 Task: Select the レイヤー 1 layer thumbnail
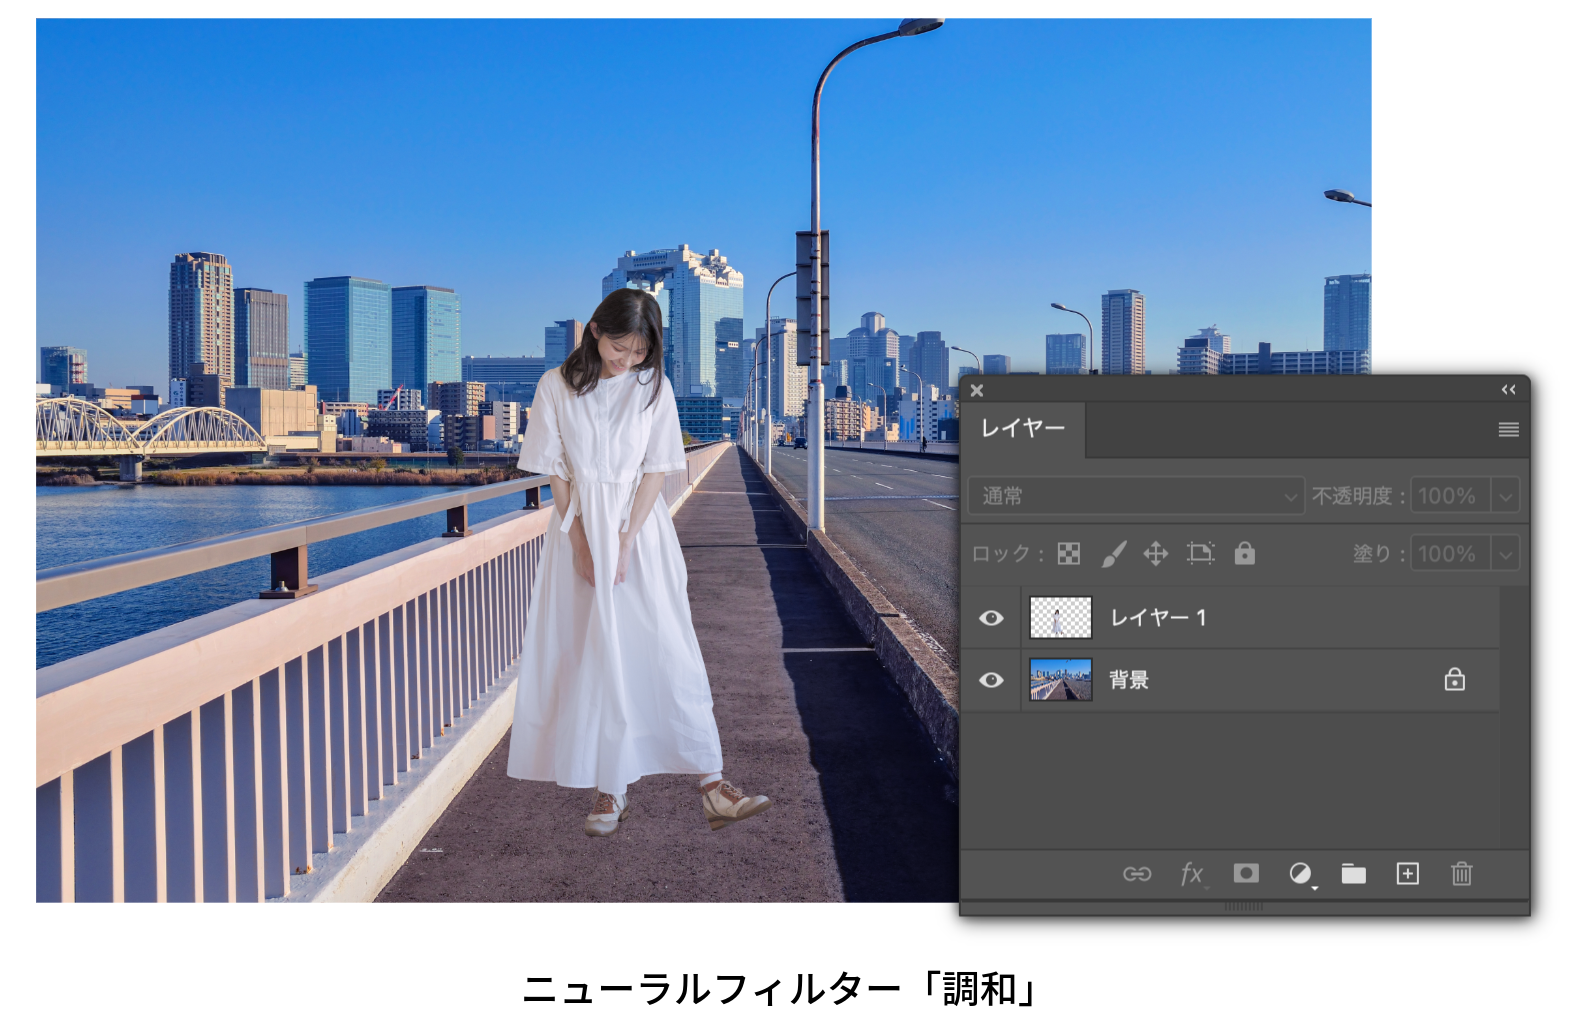point(1060,618)
